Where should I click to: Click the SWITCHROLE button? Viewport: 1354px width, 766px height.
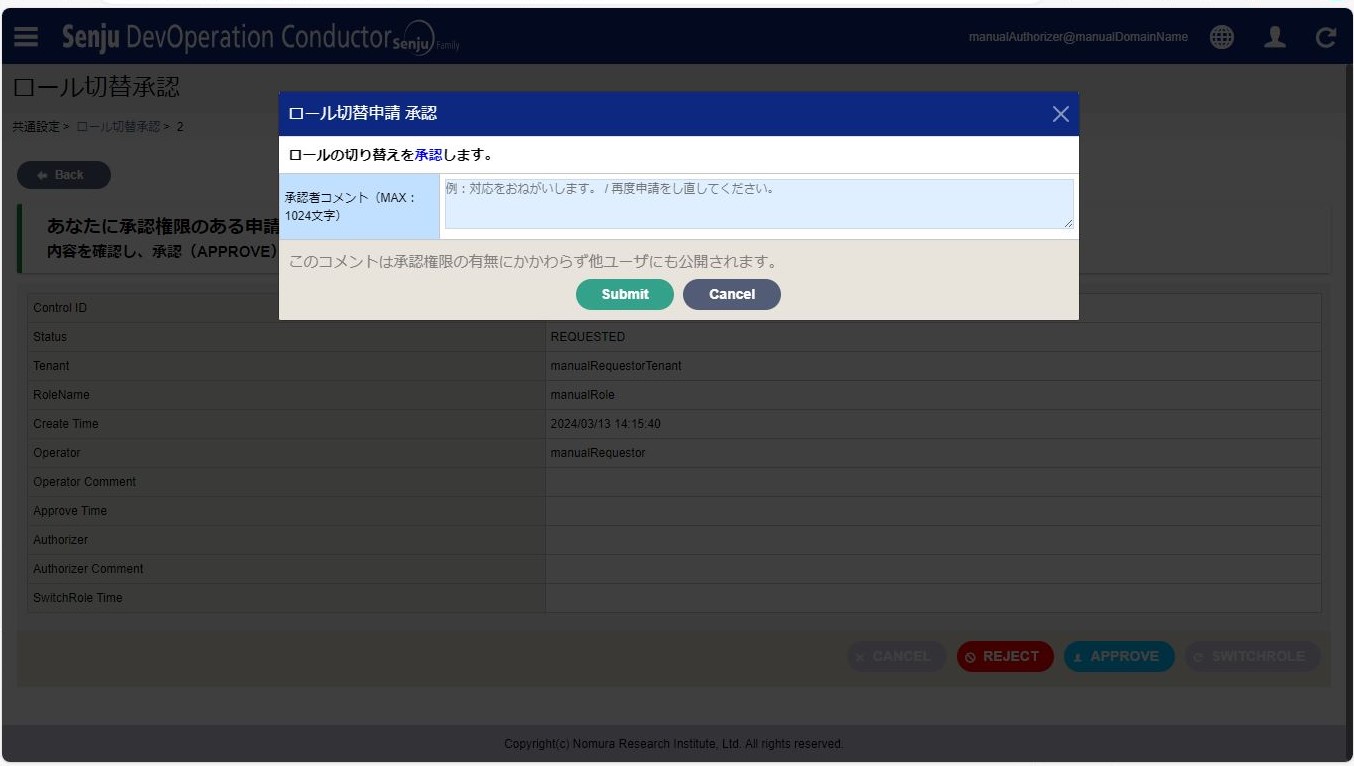pos(1252,656)
